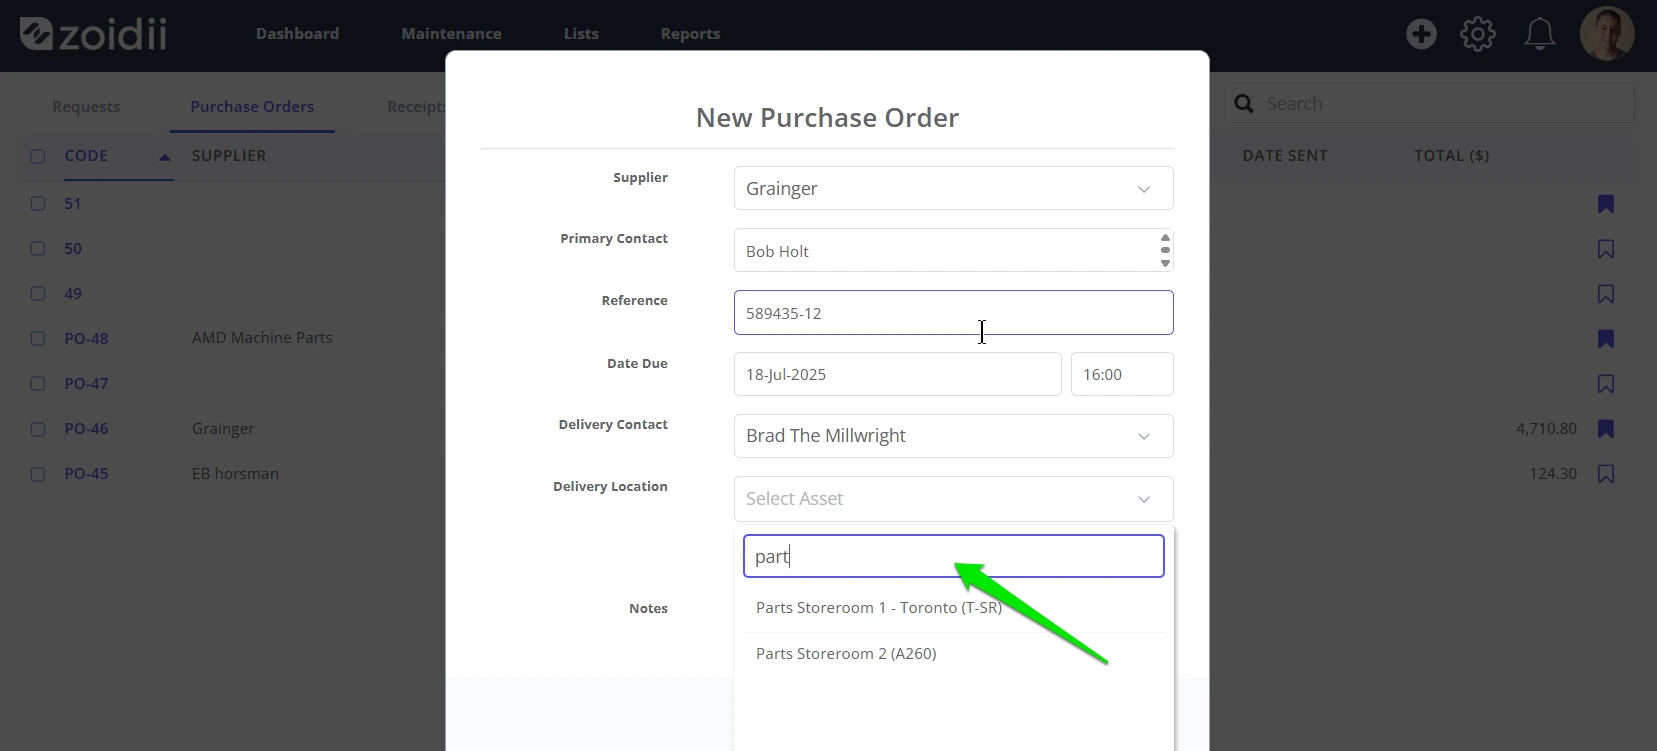The image size is (1657, 751).
Task: Open the notifications bell
Action: (x=1539, y=34)
